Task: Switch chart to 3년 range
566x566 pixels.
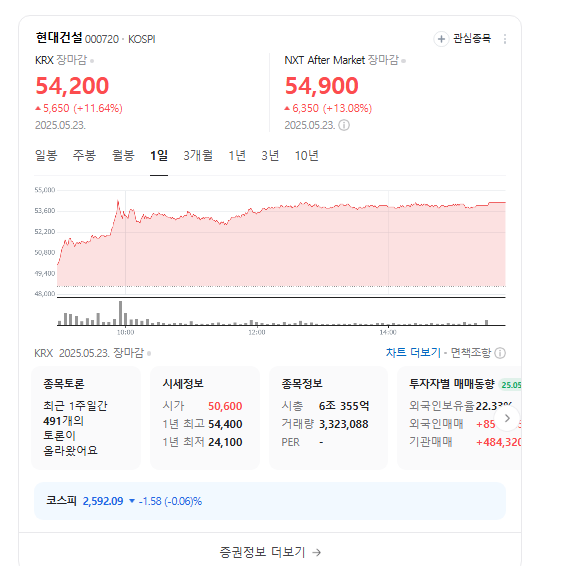Action: click(270, 156)
